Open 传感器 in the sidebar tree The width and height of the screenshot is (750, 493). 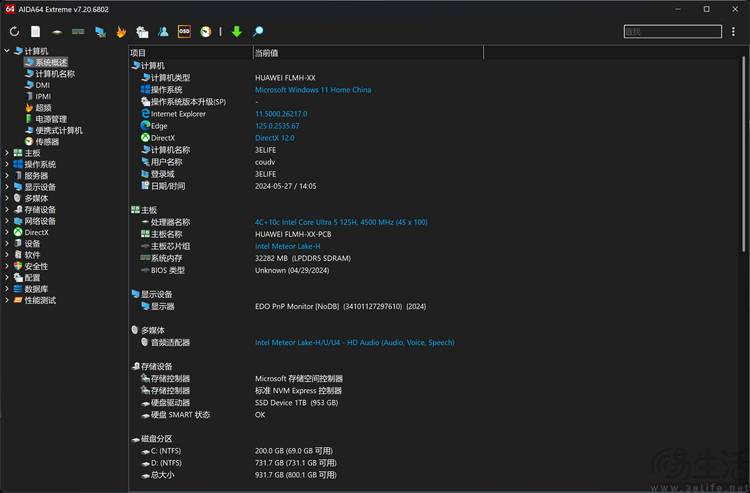42,142
